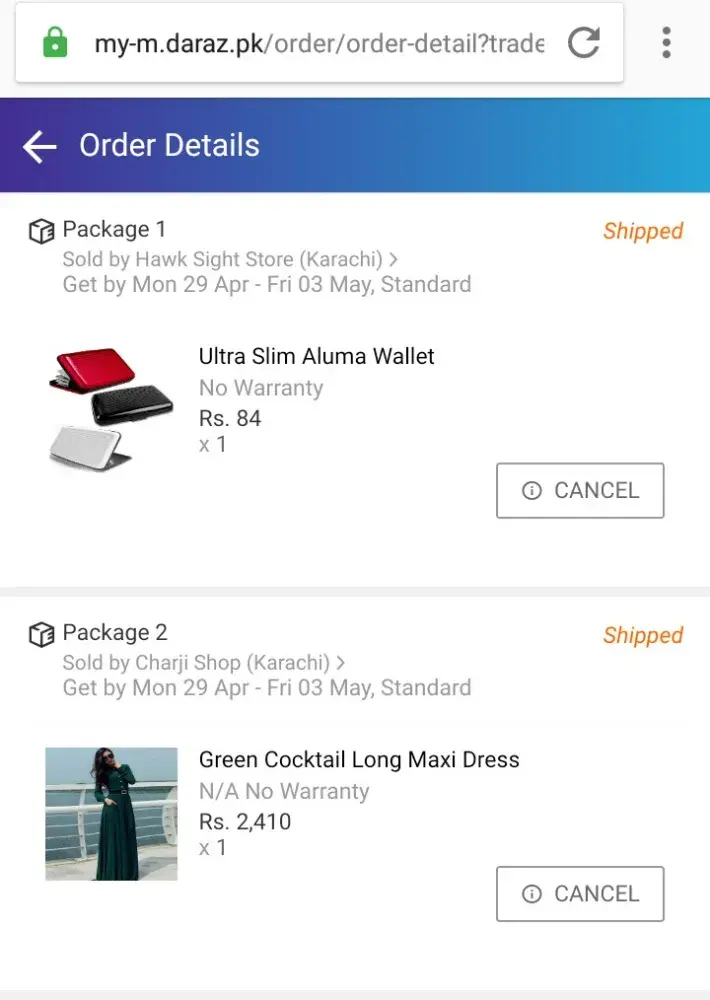Open the Green Cocktail Long Maxi Dress title
The height and width of the screenshot is (1000, 710).
tap(359, 759)
